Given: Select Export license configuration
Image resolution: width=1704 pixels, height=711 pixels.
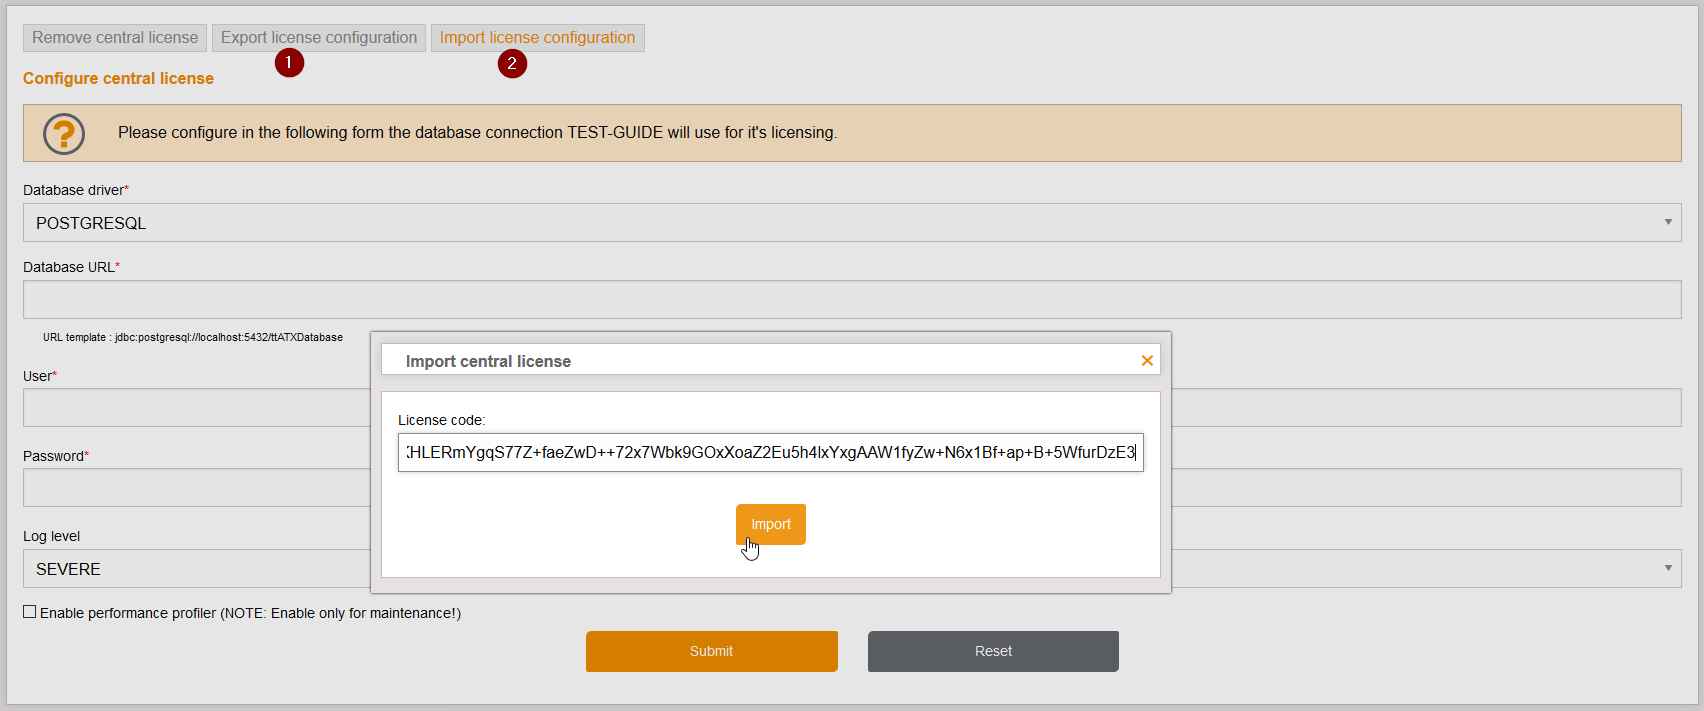Looking at the screenshot, I should point(318,38).
